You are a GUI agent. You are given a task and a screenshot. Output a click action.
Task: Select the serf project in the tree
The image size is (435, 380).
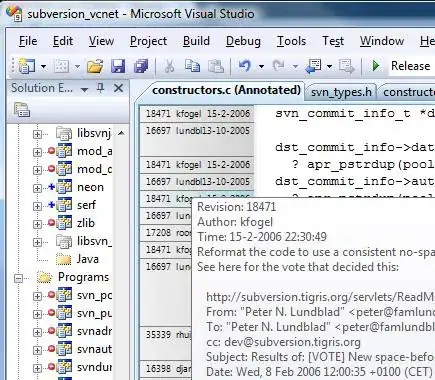tap(86, 205)
